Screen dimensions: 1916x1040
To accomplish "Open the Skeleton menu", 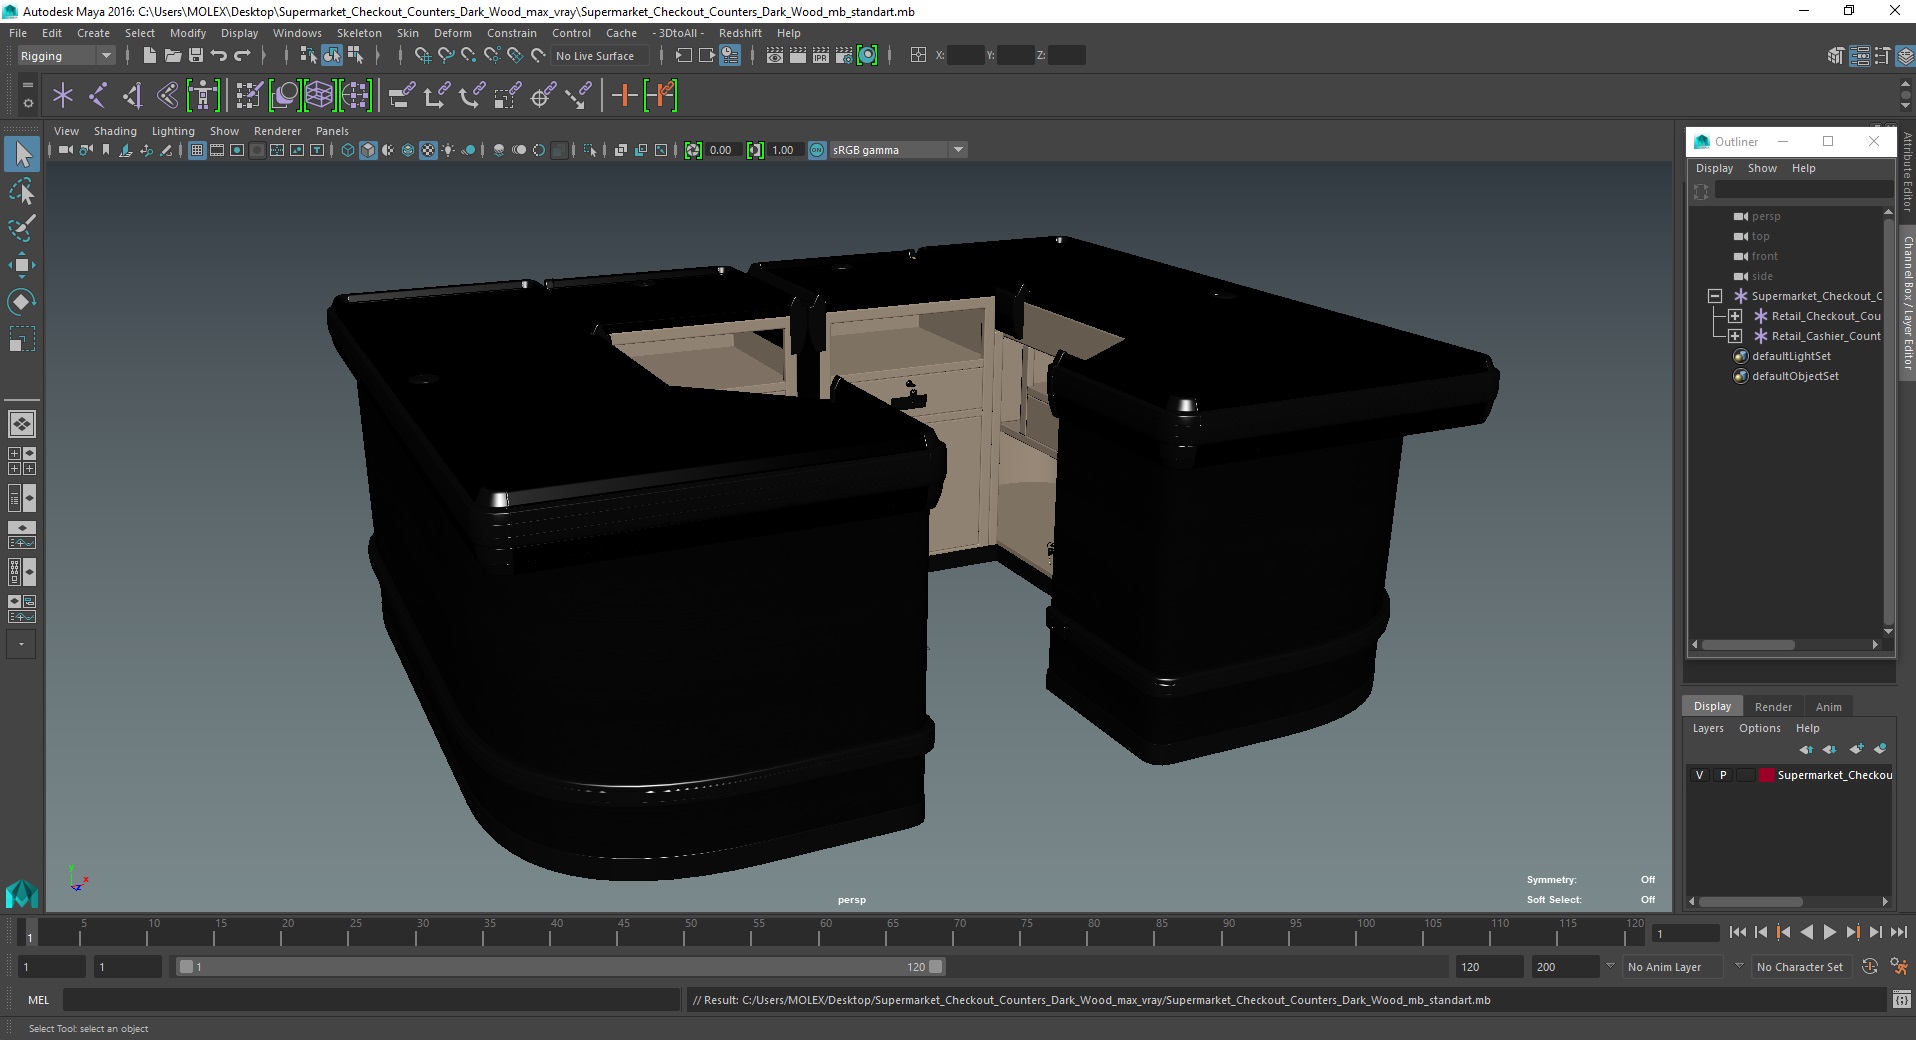I will (359, 33).
